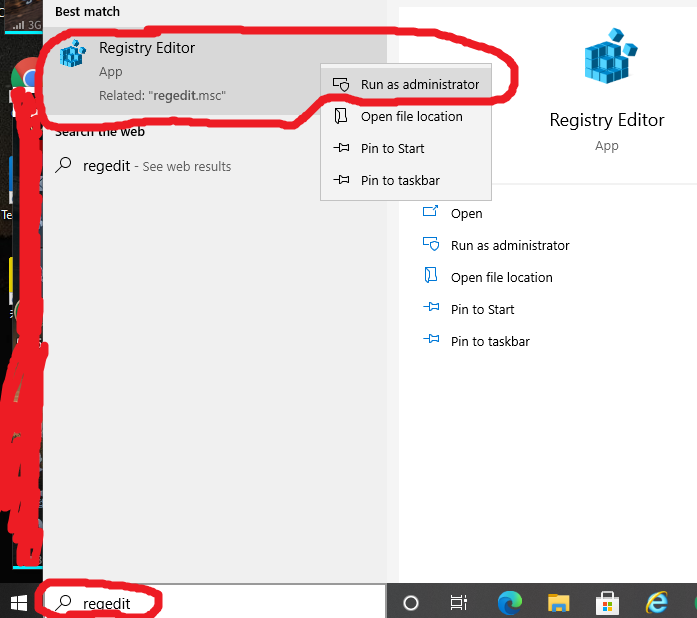Click shield icon beside Run as administrator in preview pane

pos(431,244)
